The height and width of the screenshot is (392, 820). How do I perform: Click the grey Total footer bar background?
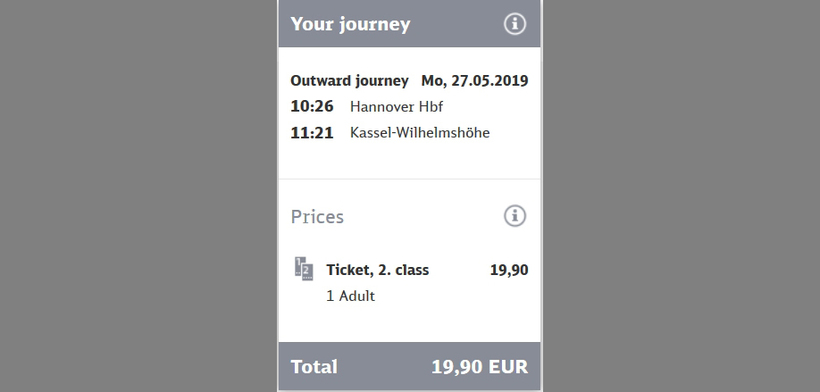pos(384,367)
